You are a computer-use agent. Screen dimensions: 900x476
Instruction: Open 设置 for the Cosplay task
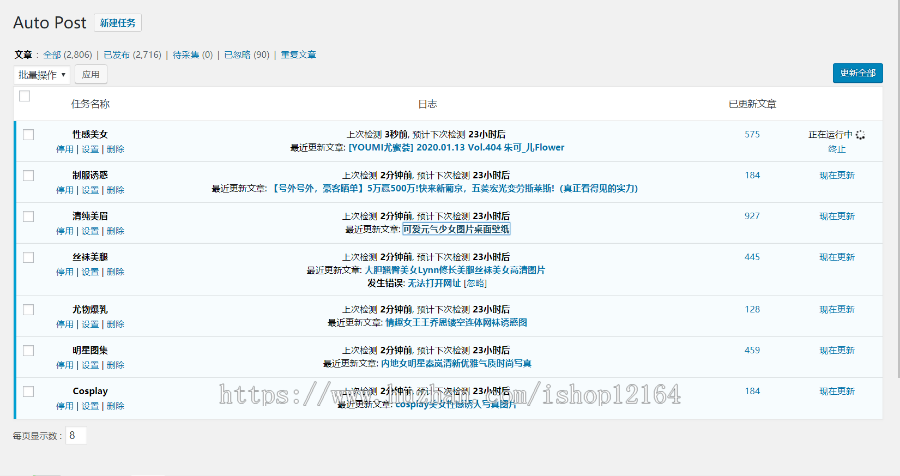tap(90, 405)
